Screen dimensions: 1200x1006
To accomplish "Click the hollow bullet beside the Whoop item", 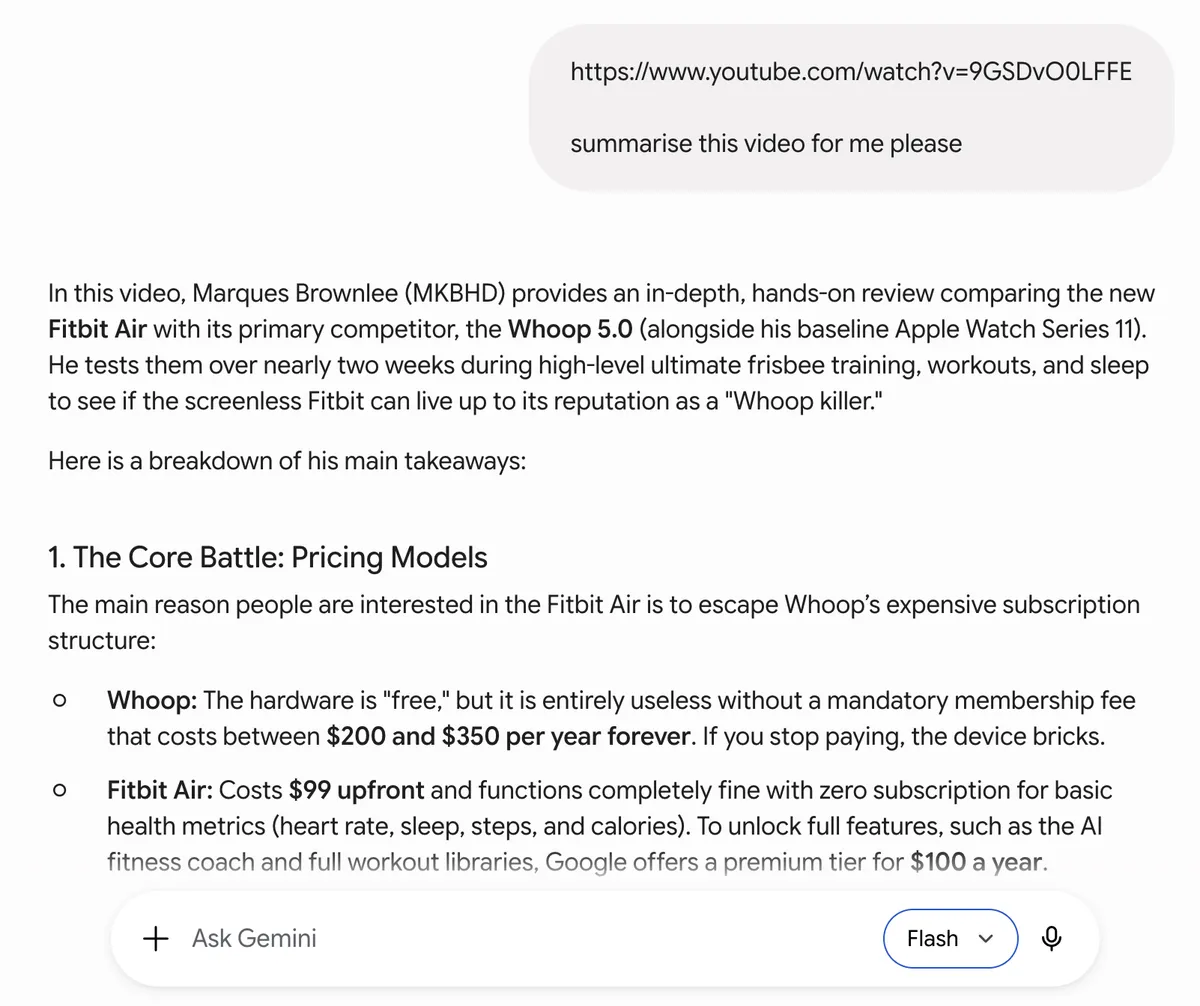I will pyautogui.click(x=59, y=702).
